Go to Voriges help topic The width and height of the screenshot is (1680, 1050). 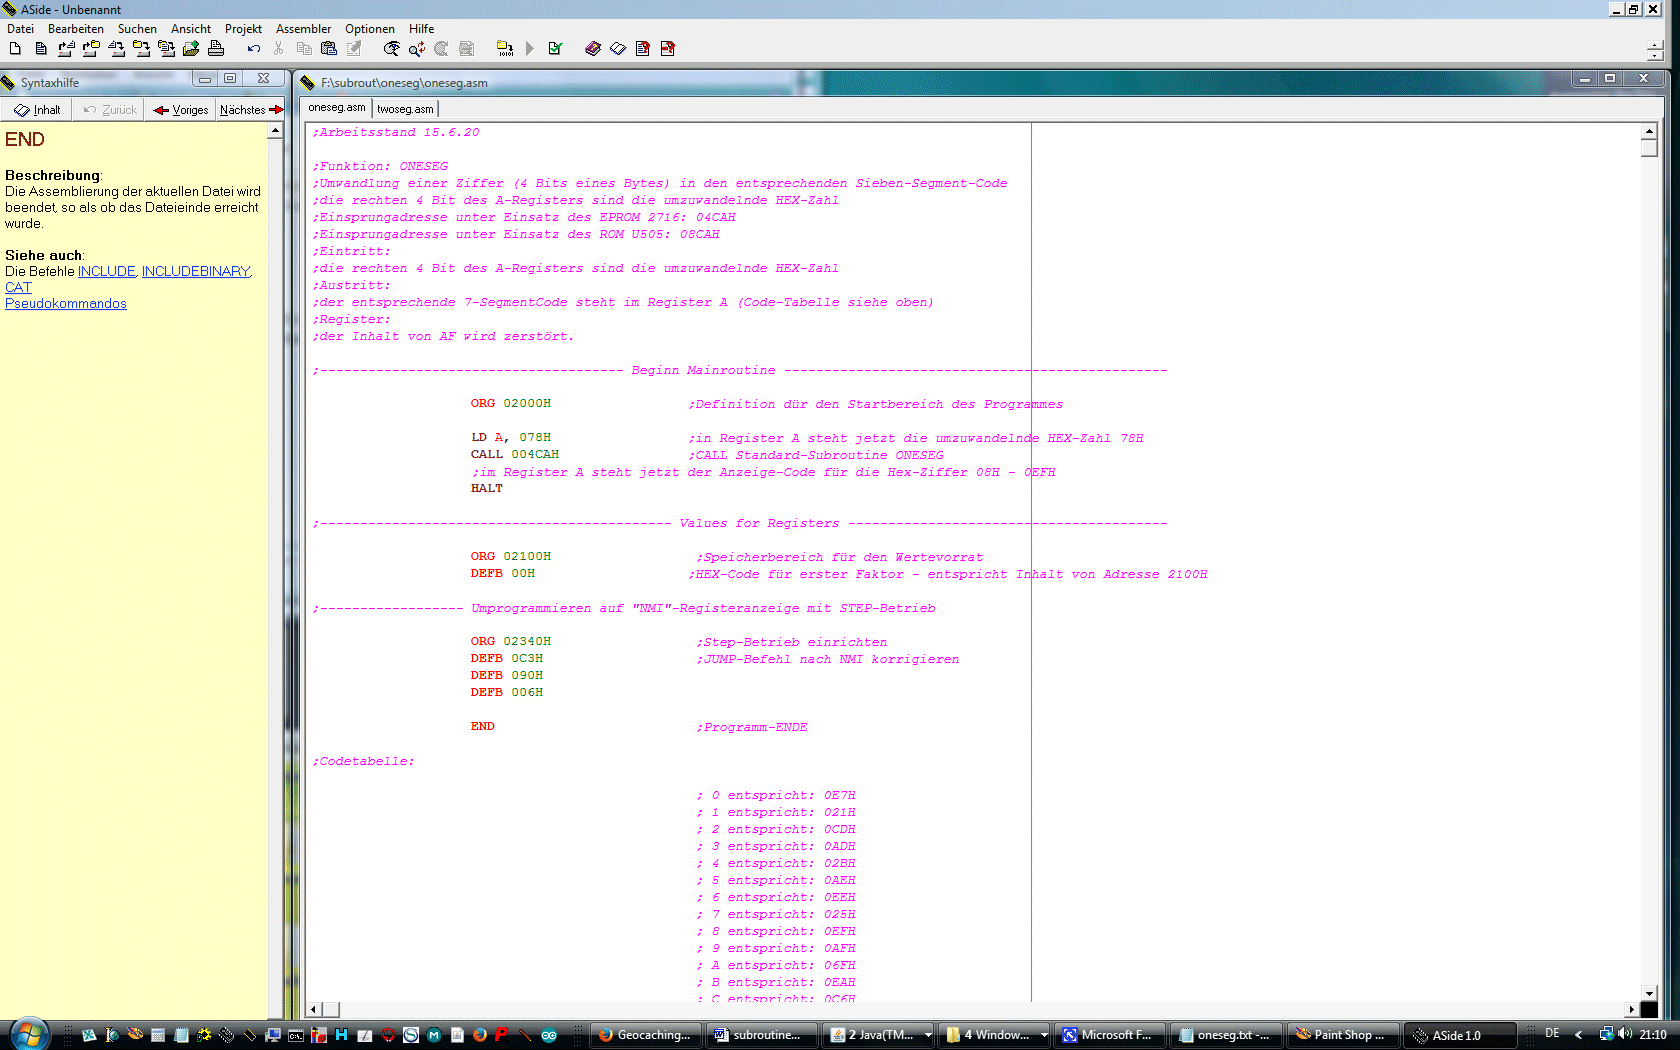pyautogui.click(x=181, y=110)
